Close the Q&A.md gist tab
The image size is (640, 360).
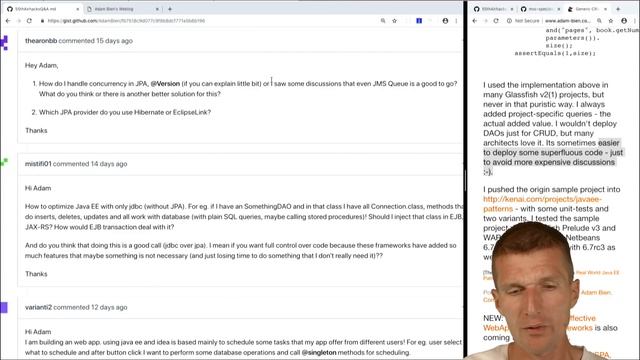coord(78,9)
